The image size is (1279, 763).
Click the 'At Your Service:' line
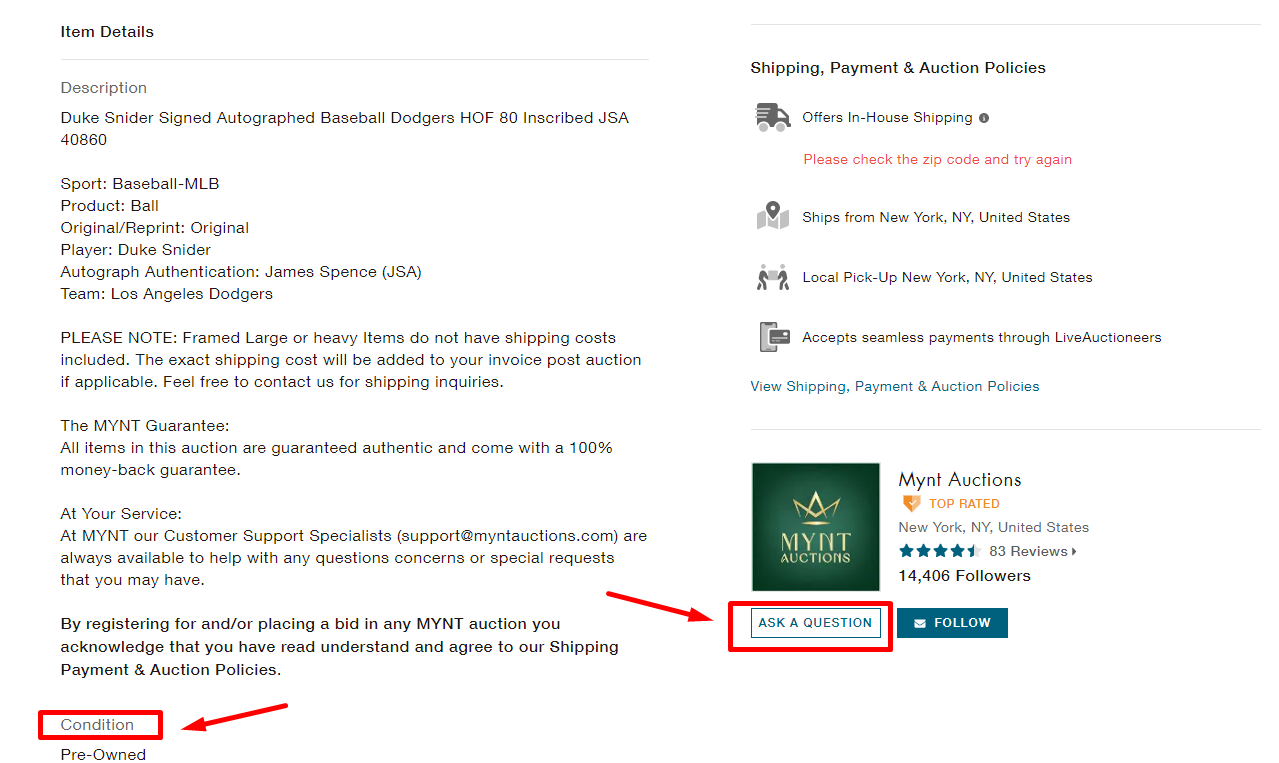coord(121,514)
